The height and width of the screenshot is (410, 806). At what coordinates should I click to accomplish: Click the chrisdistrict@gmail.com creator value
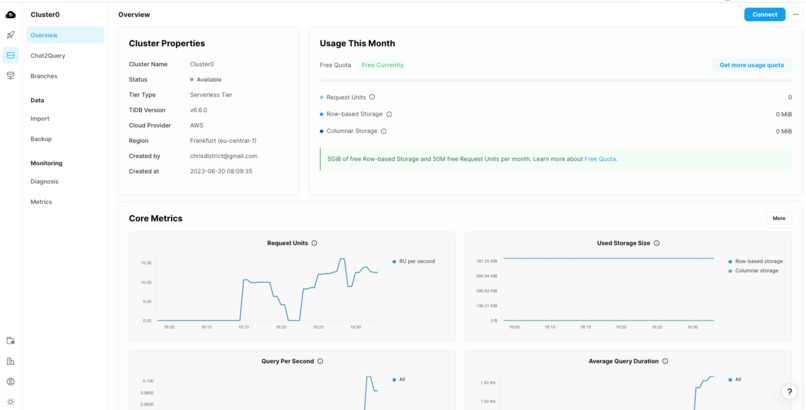coord(224,156)
